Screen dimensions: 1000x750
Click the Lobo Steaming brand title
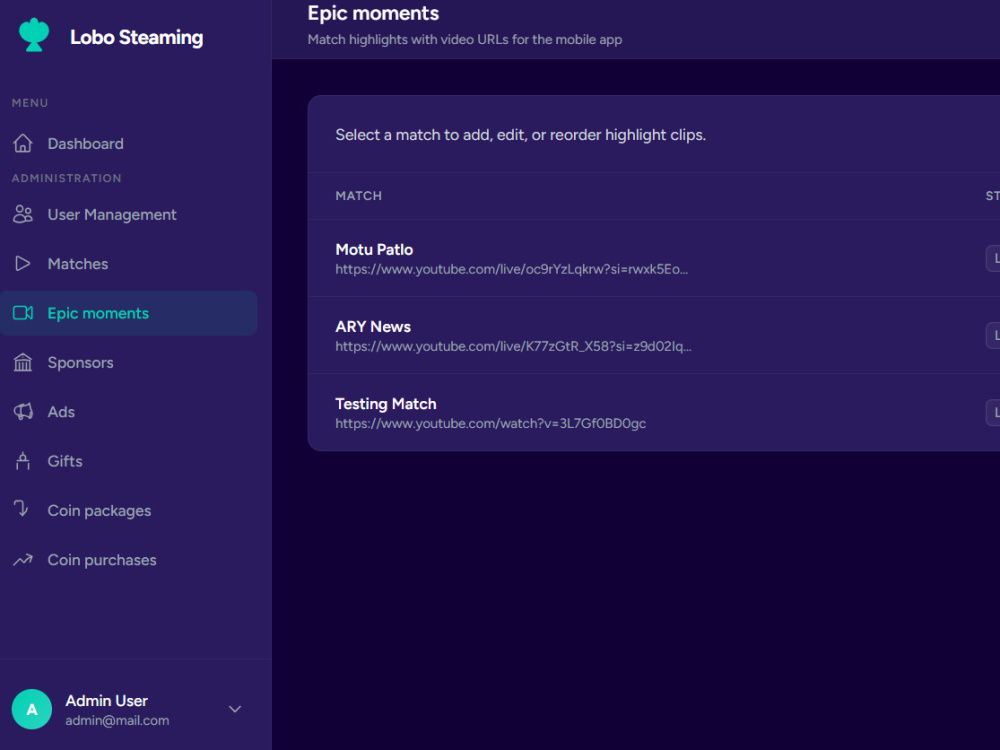click(136, 38)
